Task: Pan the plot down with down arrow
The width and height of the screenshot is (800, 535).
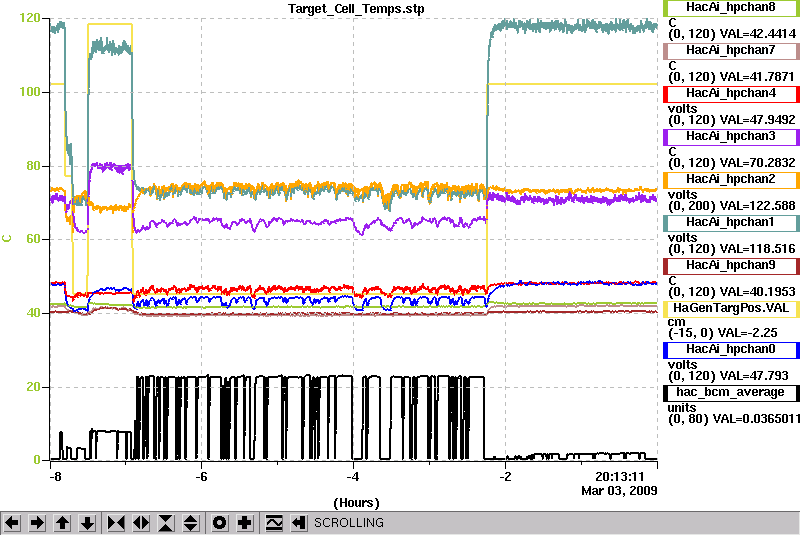Action: click(87, 523)
